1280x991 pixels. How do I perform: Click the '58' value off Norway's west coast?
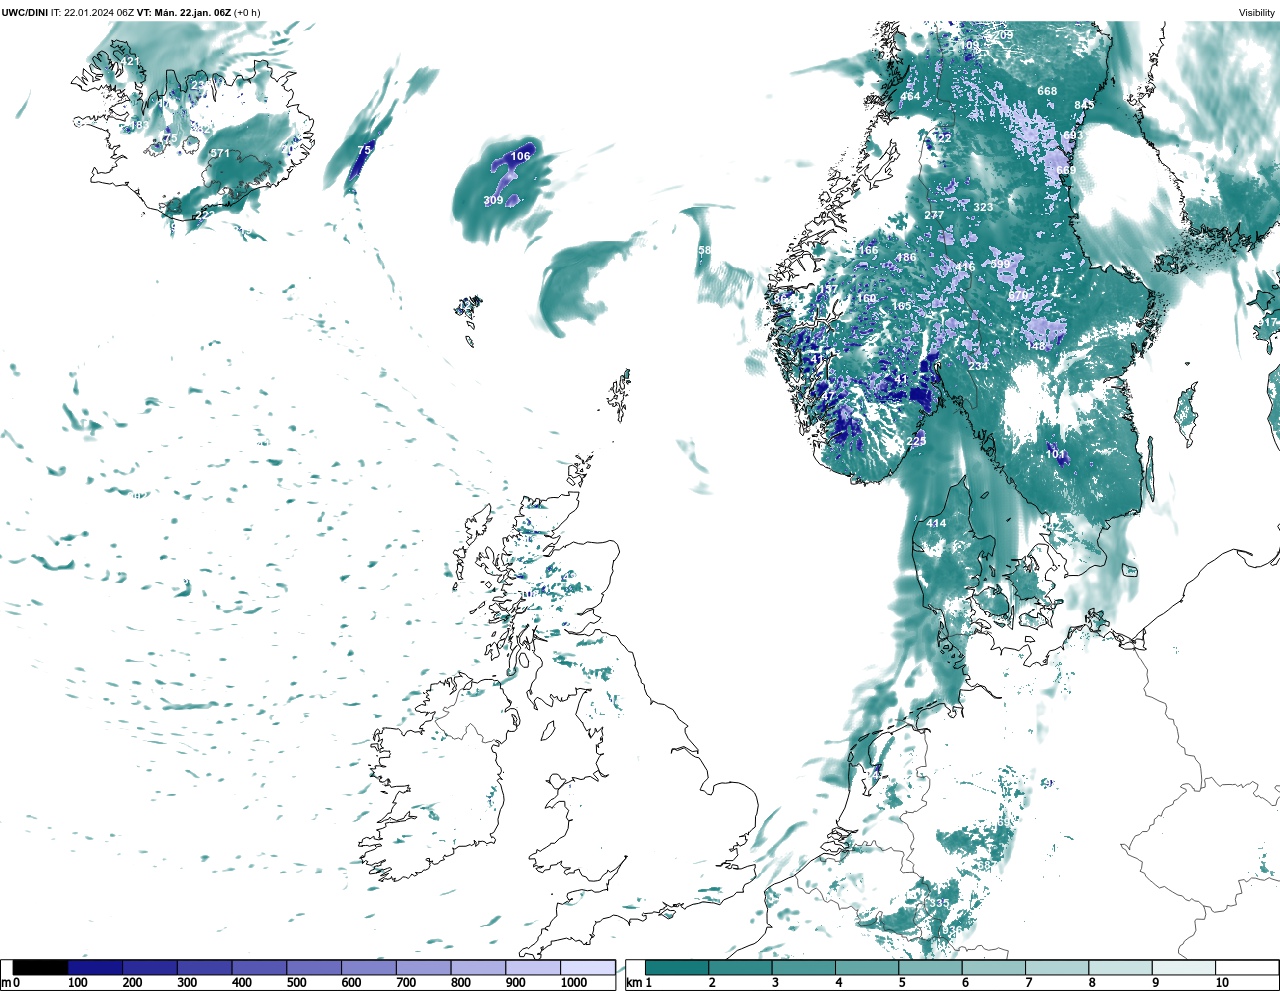point(704,251)
